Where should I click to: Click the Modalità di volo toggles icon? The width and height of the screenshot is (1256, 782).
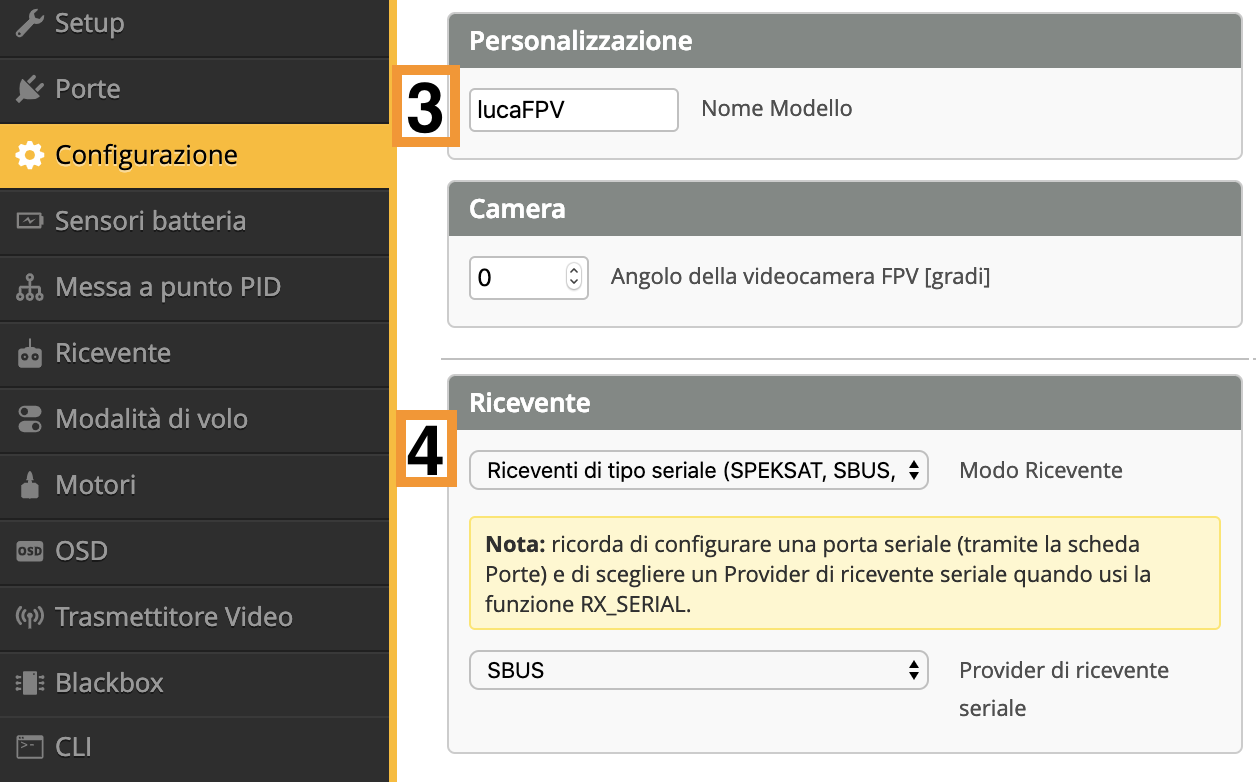pos(30,419)
